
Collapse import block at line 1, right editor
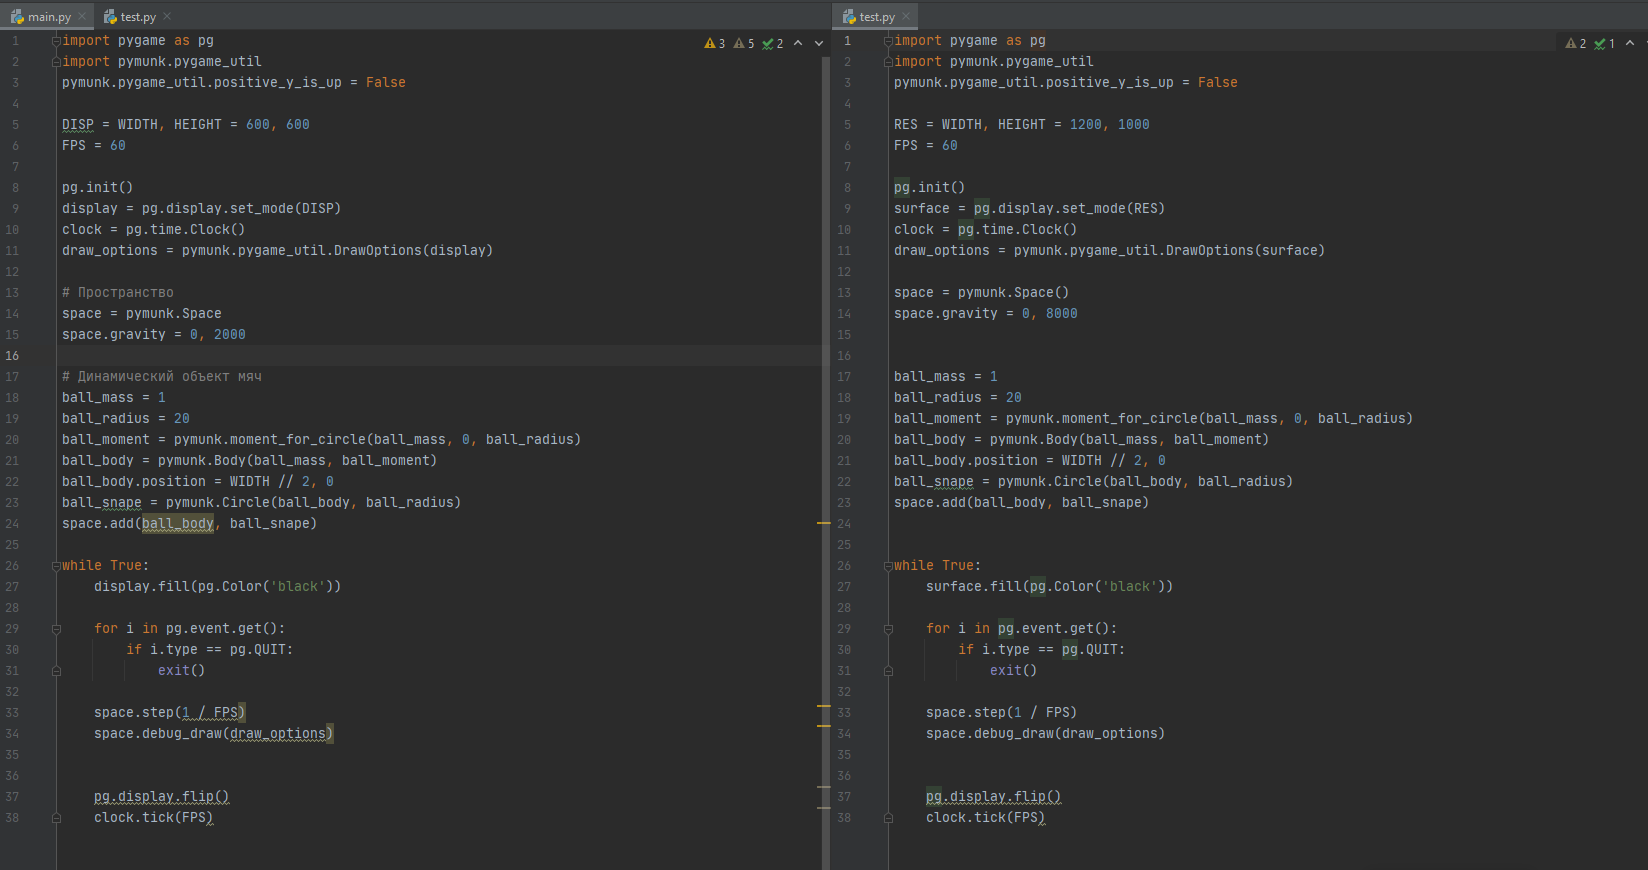[888, 41]
